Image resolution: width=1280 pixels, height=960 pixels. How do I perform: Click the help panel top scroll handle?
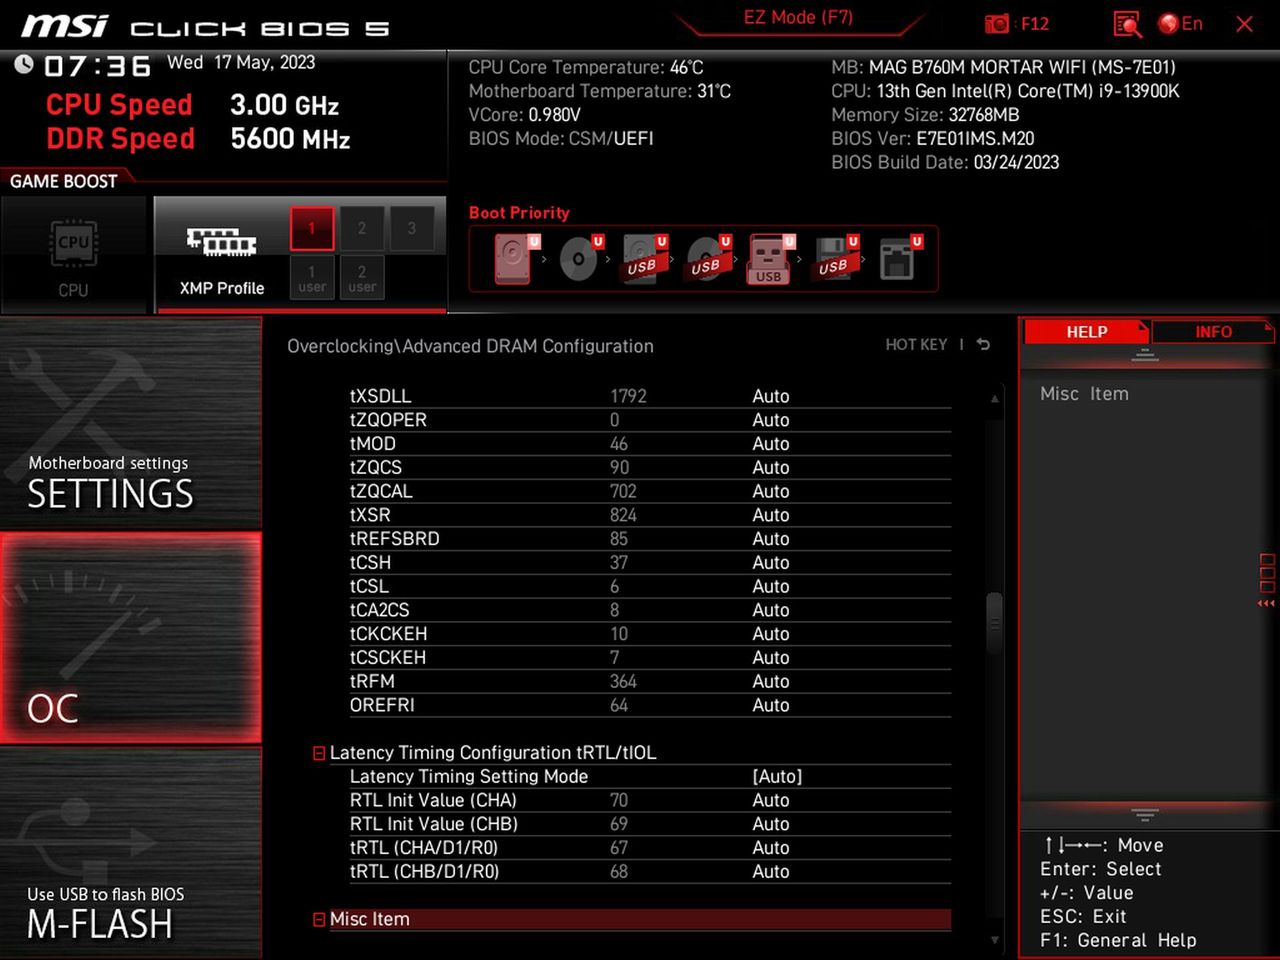(x=1145, y=356)
